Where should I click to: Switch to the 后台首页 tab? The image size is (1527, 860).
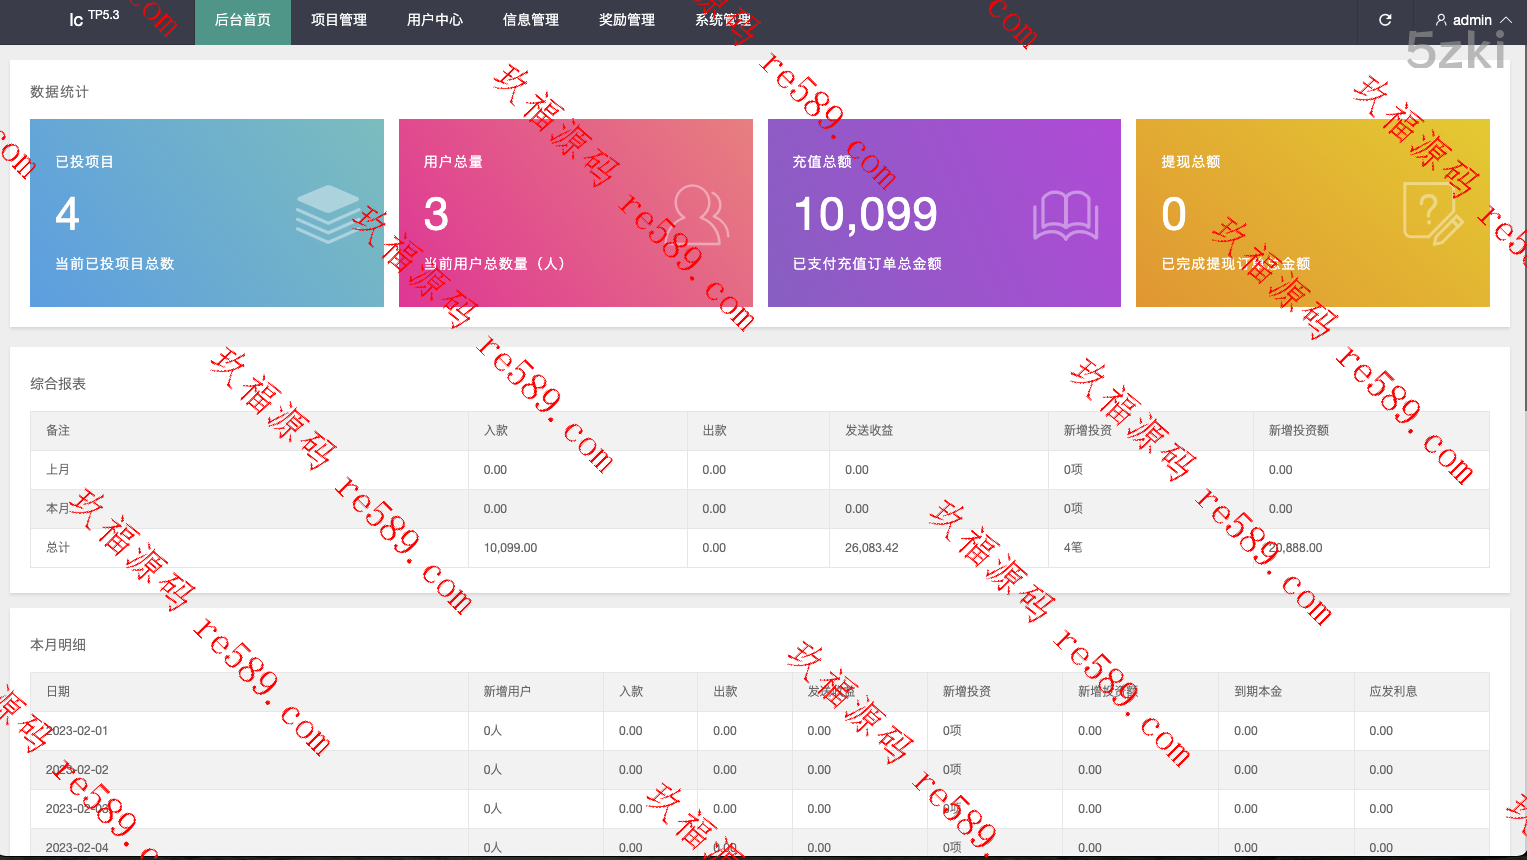243,20
